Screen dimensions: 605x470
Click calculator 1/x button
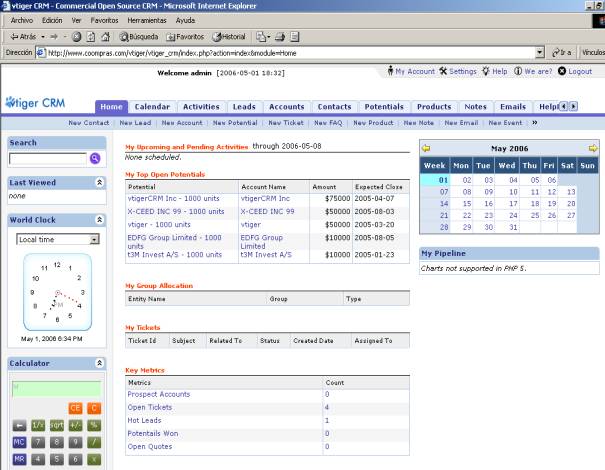38,426
